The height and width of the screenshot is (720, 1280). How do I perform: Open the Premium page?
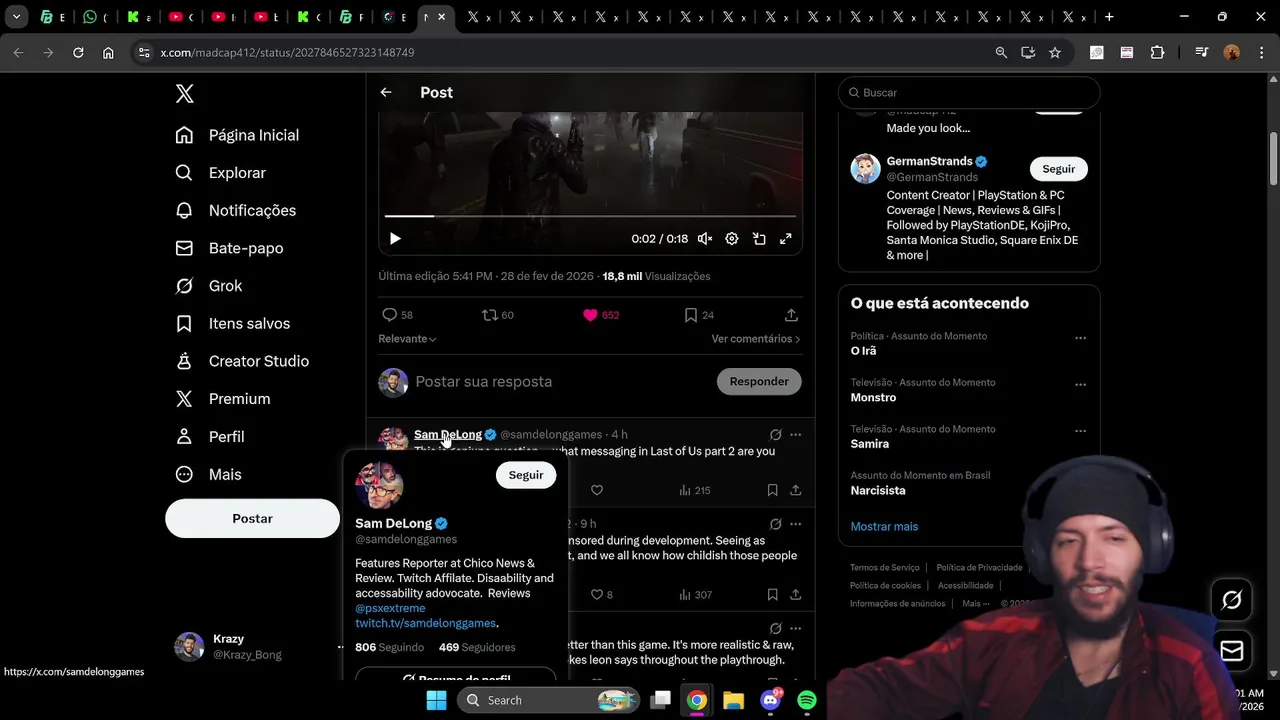pyautogui.click(x=223, y=399)
